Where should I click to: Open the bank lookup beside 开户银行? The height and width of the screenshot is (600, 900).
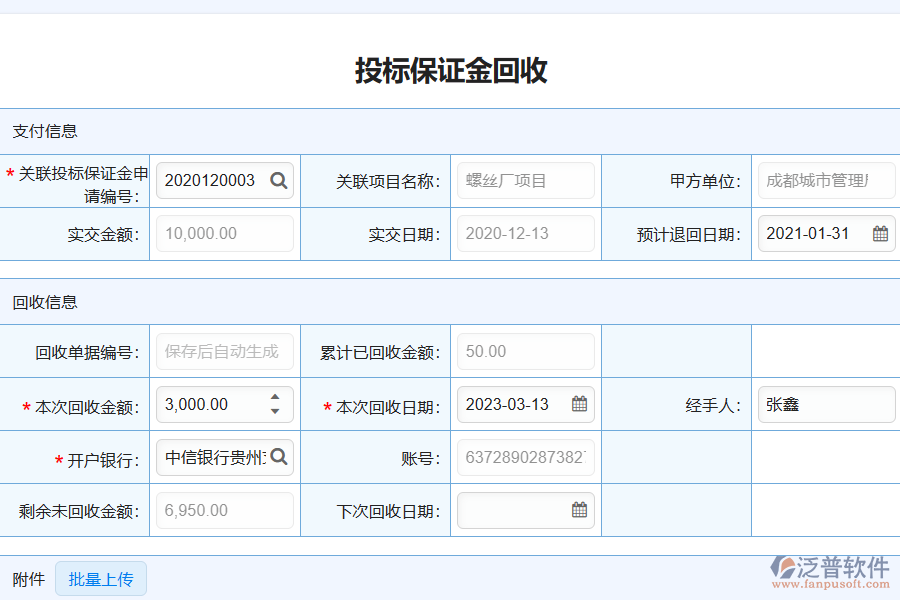pyautogui.click(x=279, y=457)
